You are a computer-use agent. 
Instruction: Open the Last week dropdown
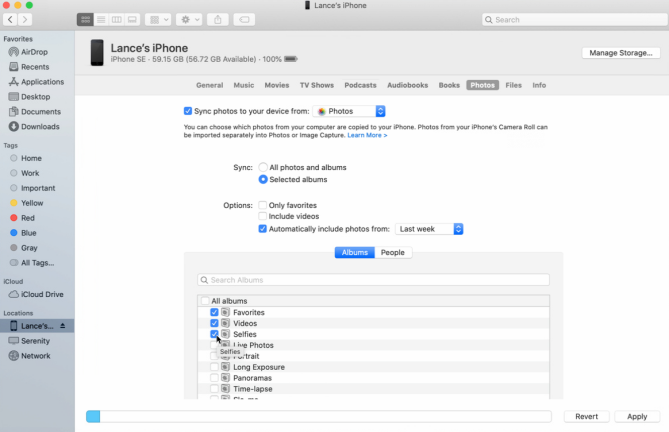tap(429, 229)
